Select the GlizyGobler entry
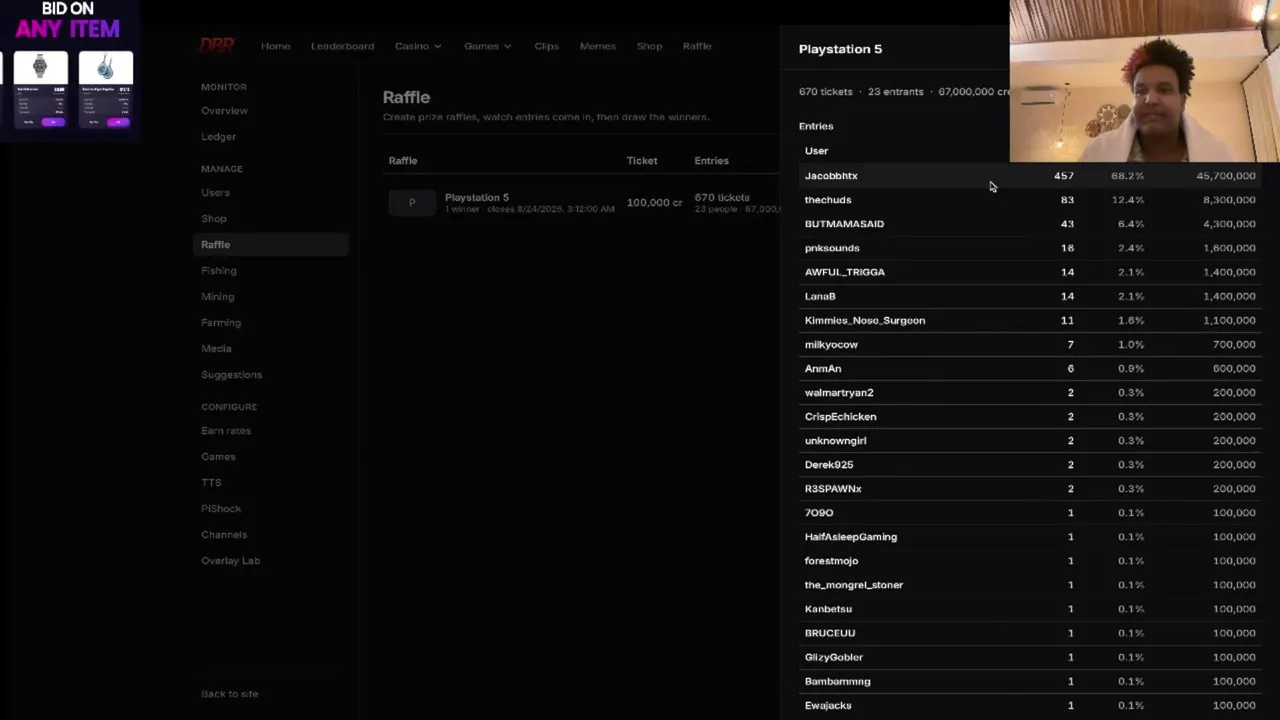 click(1030, 657)
